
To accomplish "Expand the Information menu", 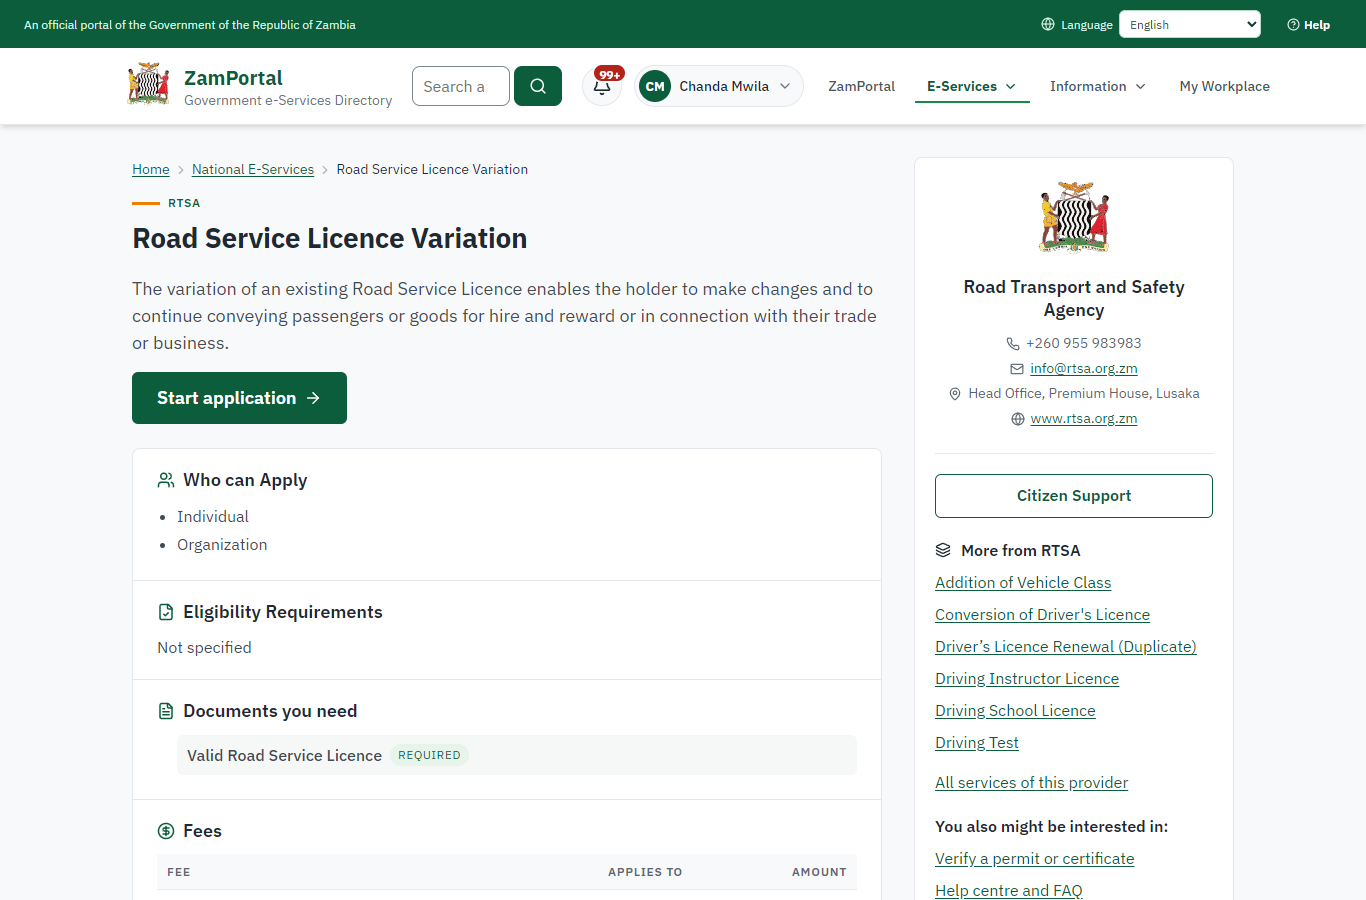I will point(1098,86).
